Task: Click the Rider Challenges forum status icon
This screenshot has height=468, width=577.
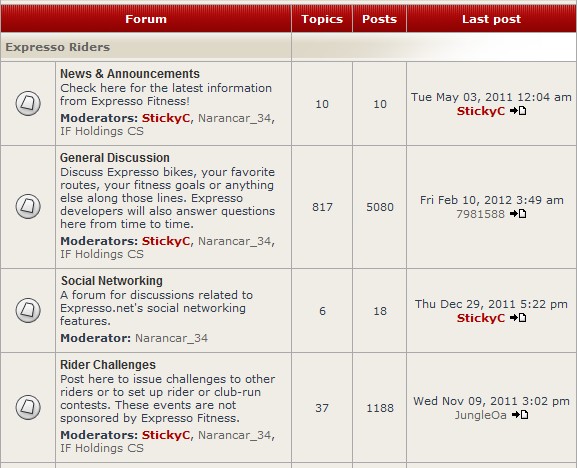Action: tap(28, 407)
